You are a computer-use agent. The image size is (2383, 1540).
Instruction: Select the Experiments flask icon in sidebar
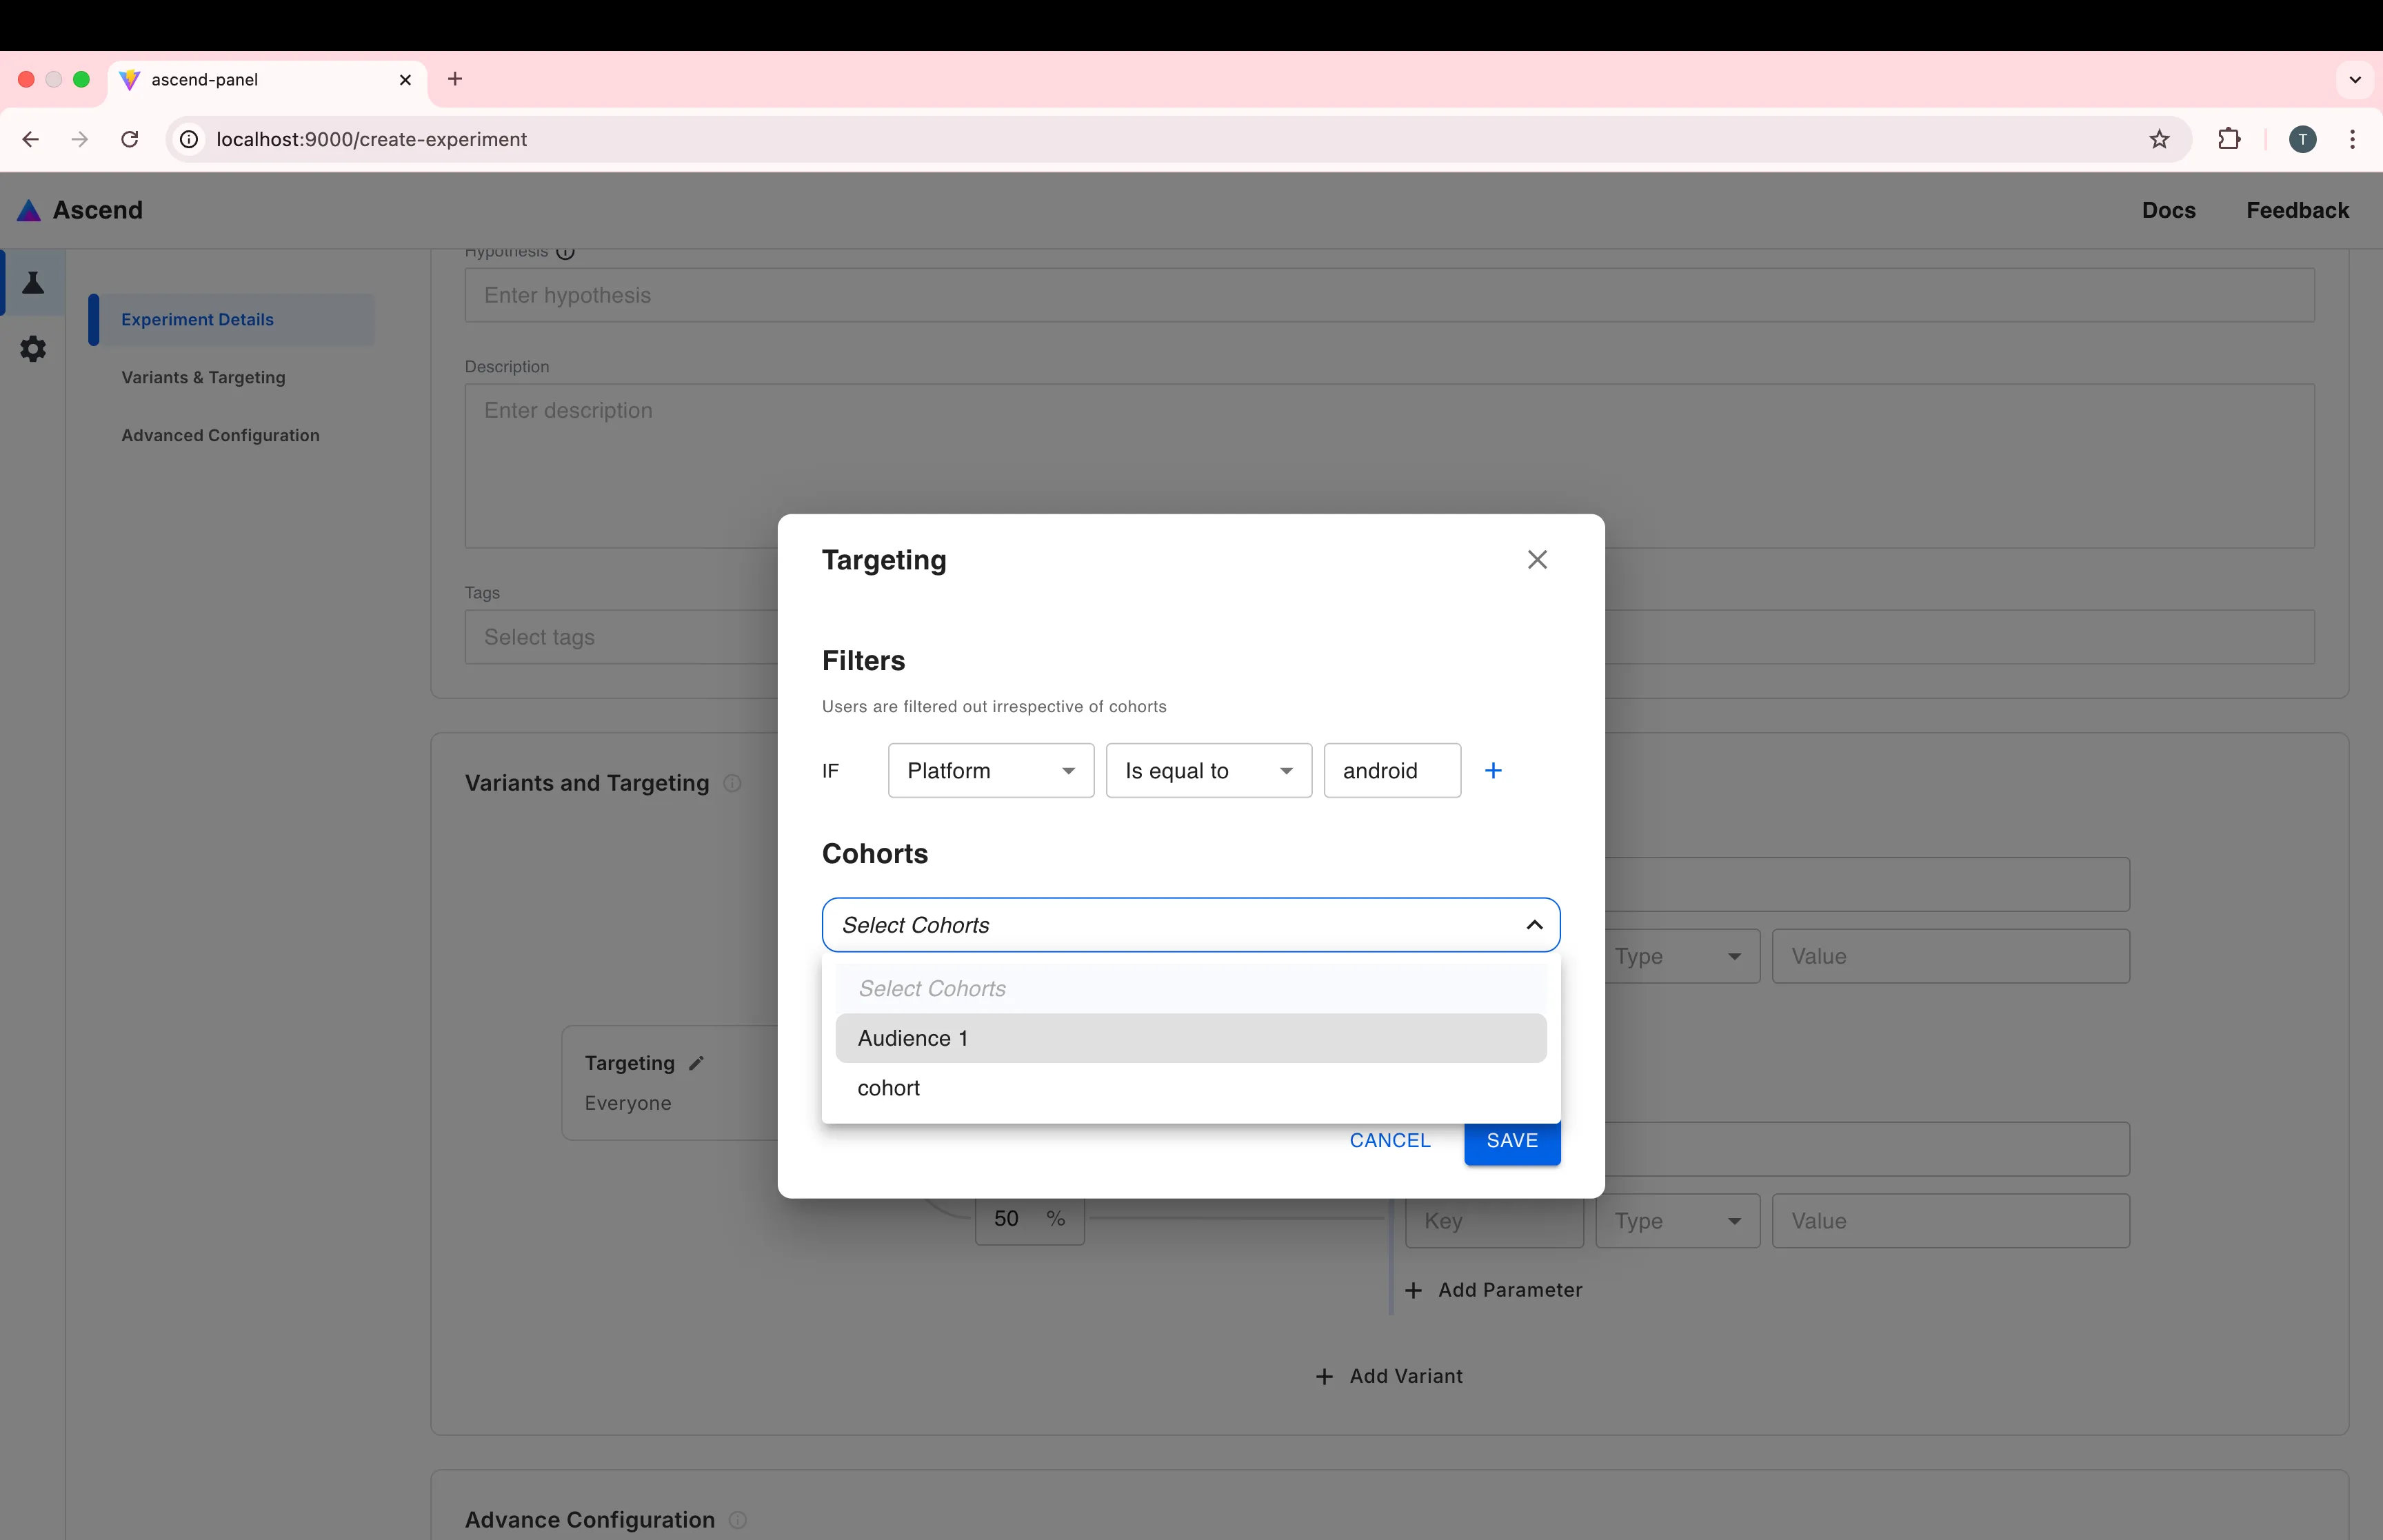(x=33, y=283)
